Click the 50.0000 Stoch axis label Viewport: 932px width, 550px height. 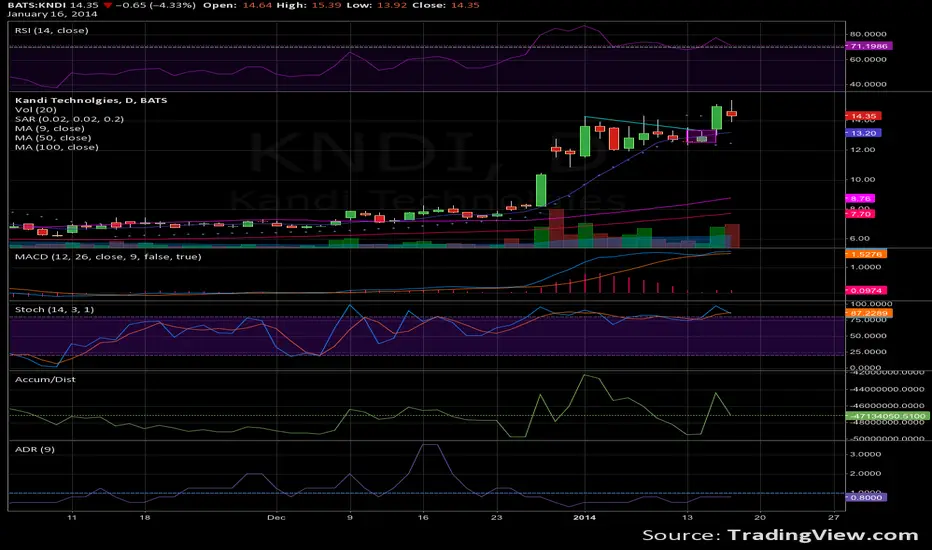(868, 336)
